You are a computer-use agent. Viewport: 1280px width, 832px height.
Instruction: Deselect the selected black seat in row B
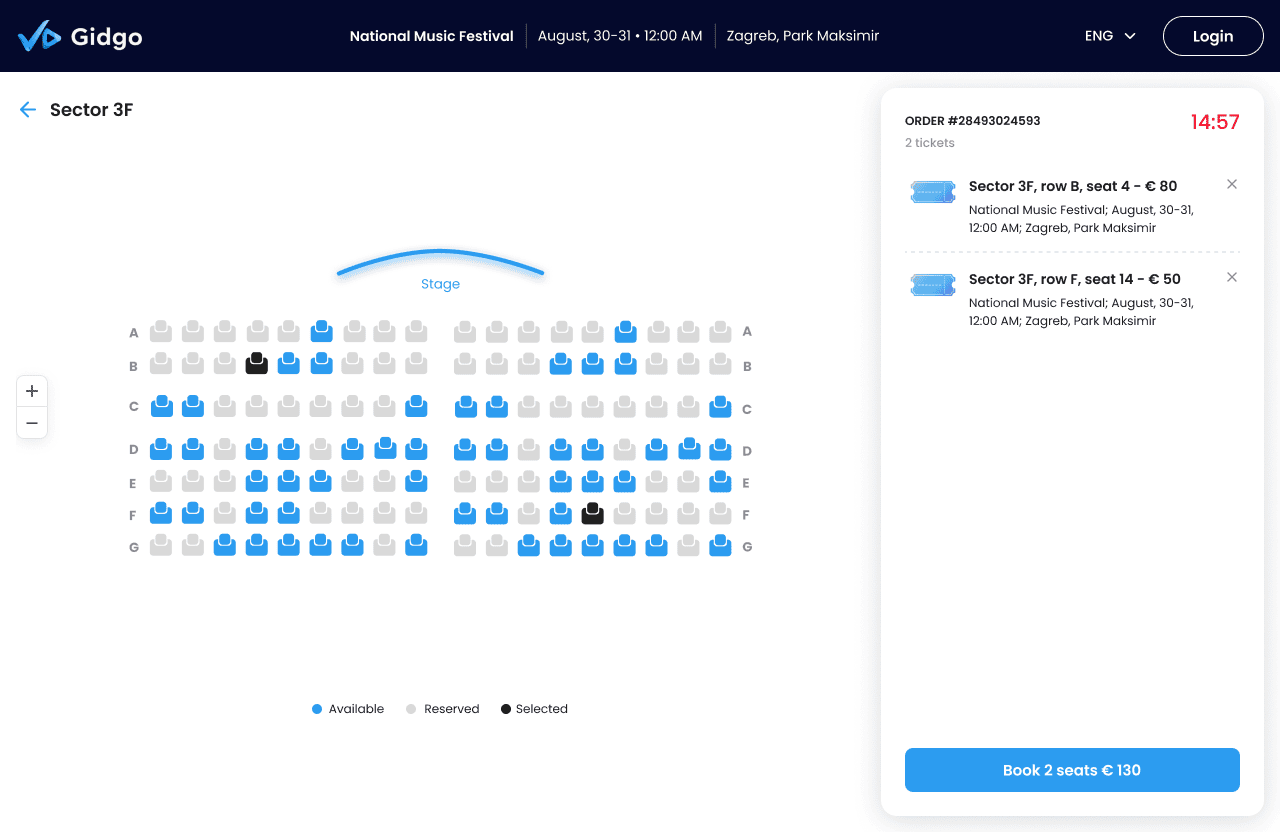click(x=257, y=364)
